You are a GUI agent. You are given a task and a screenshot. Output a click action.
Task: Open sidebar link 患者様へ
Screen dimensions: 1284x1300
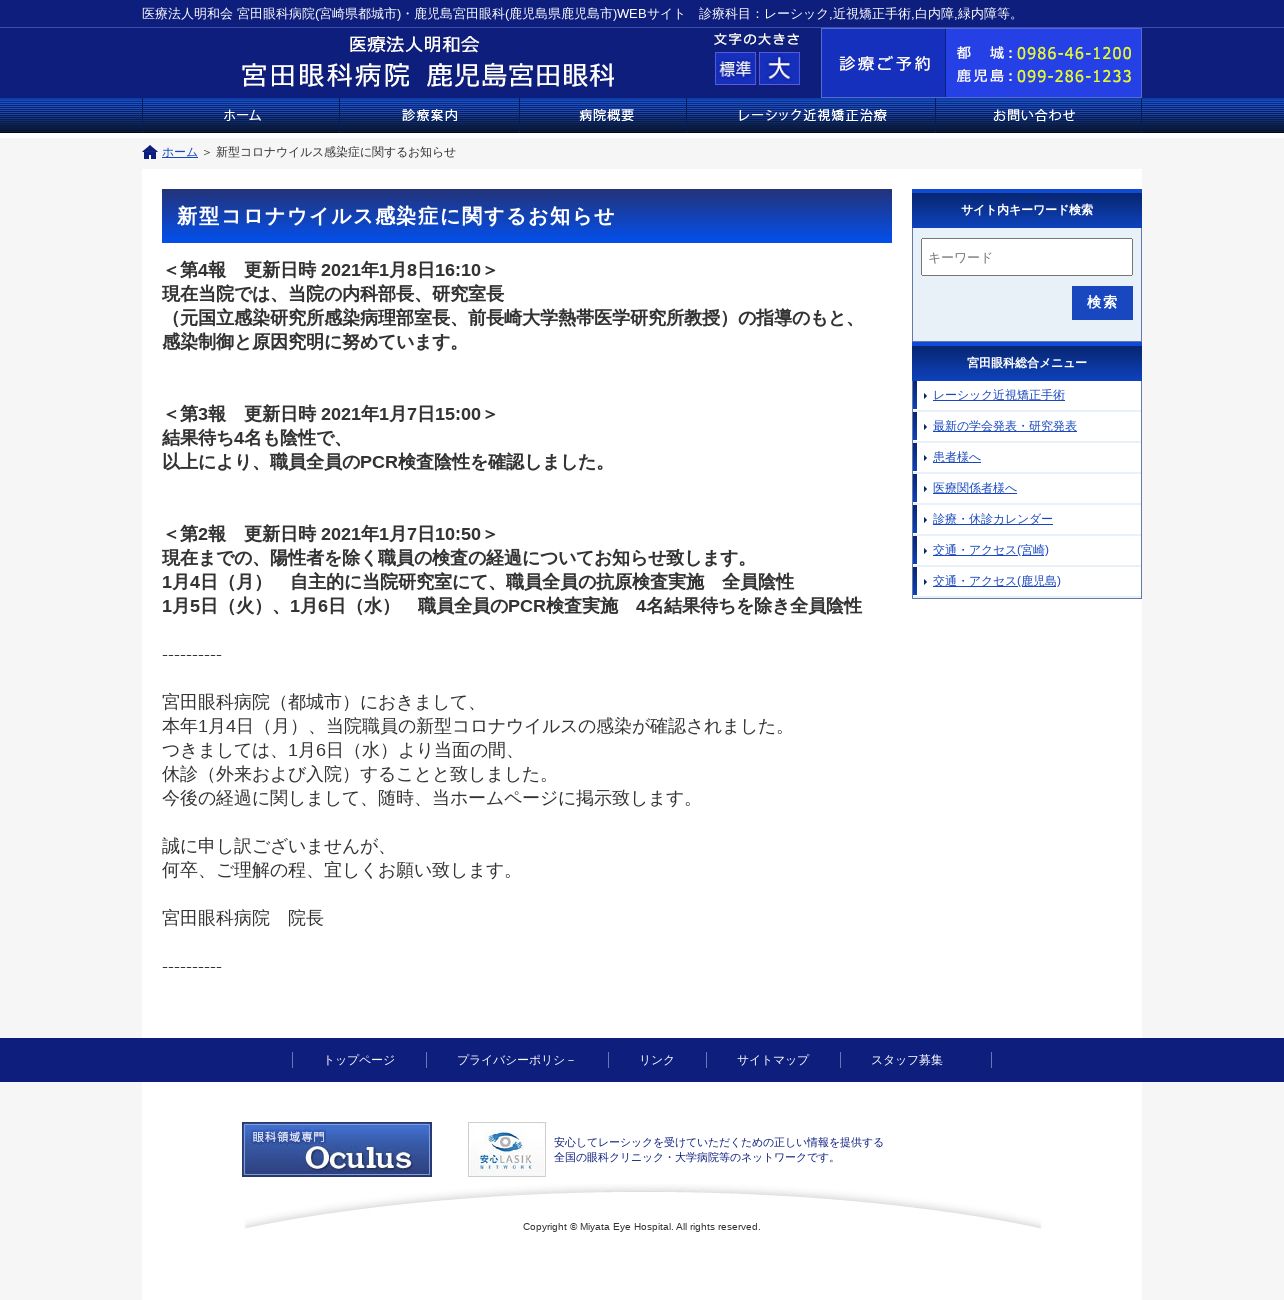(x=957, y=457)
